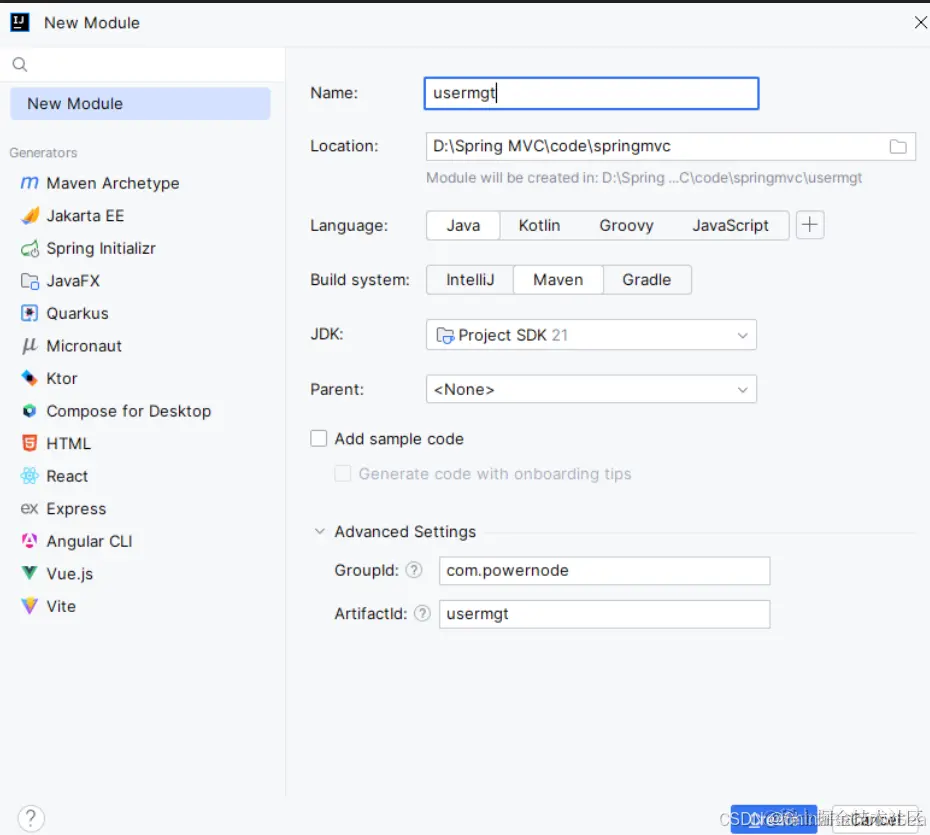Edit the GroupId text field

(604, 571)
